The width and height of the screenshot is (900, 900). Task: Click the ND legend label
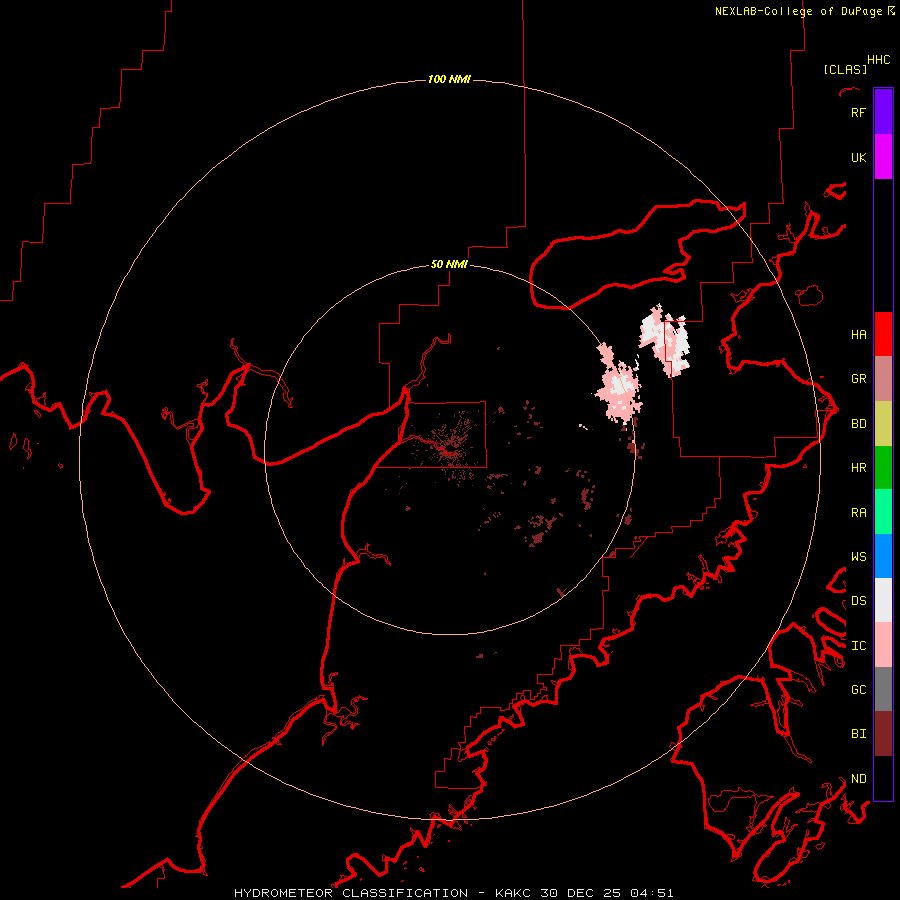tap(858, 778)
